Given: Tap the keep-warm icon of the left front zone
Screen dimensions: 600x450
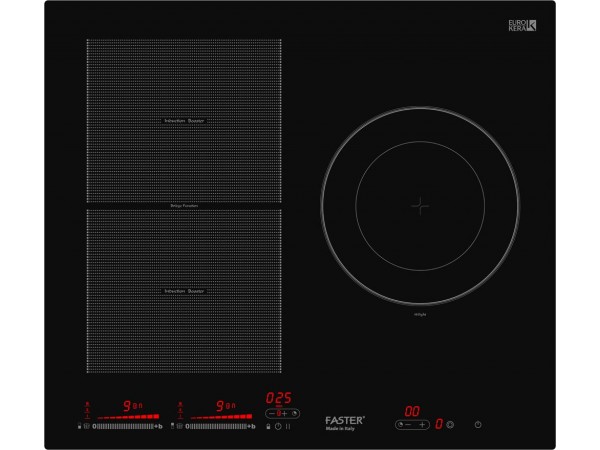Looking at the screenshot, I should tap(86, 426).
